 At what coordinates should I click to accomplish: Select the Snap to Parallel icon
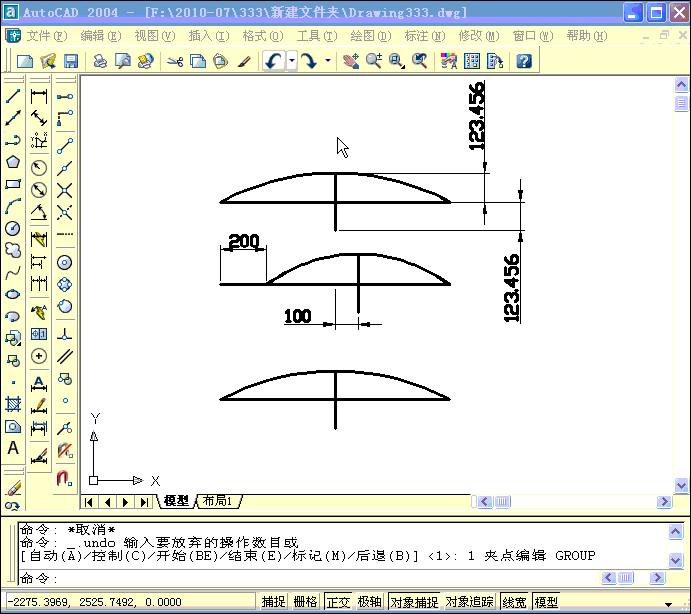click(65, 356)
